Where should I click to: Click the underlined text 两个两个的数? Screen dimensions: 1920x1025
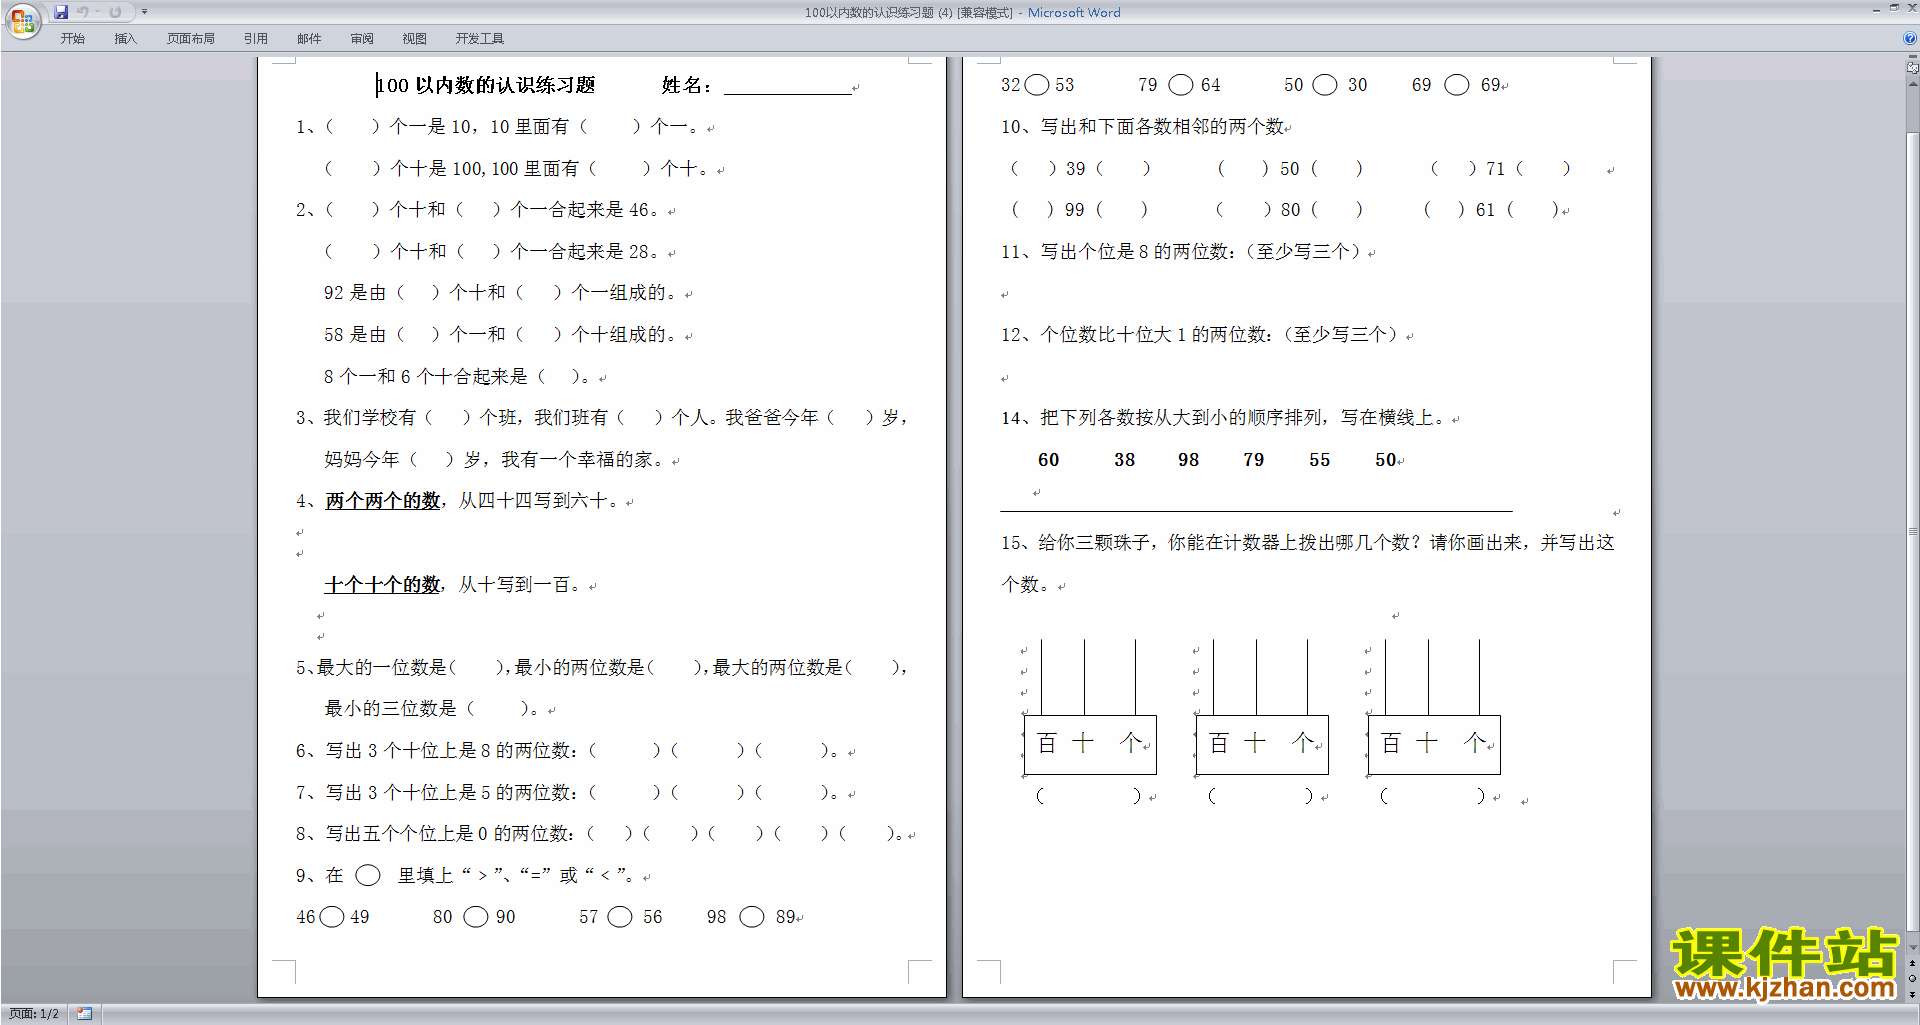383,501
